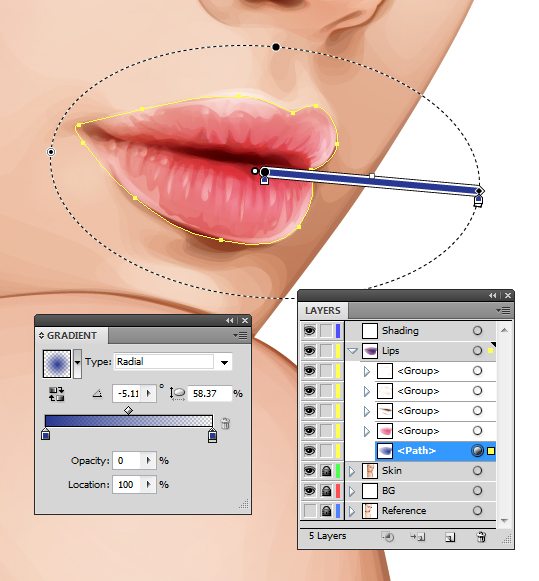This screenshot has width=539, height=581.
Task: Delete gradient stop with trash icon
Action: click(225, 423)
